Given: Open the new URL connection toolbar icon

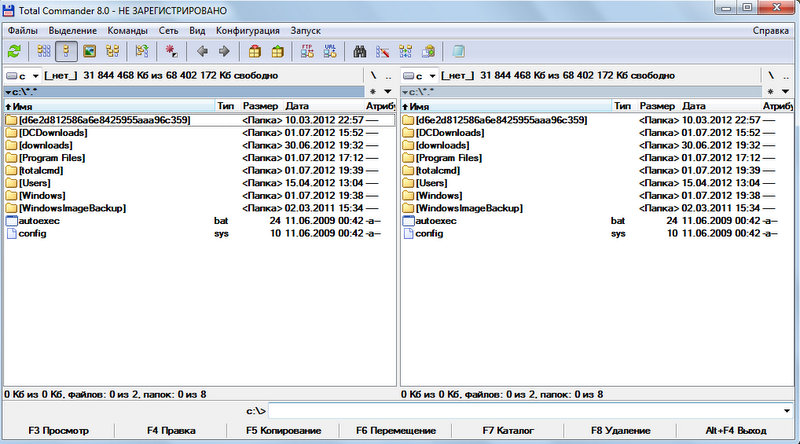Looking at the screenshot, I should tap(330, 51).
